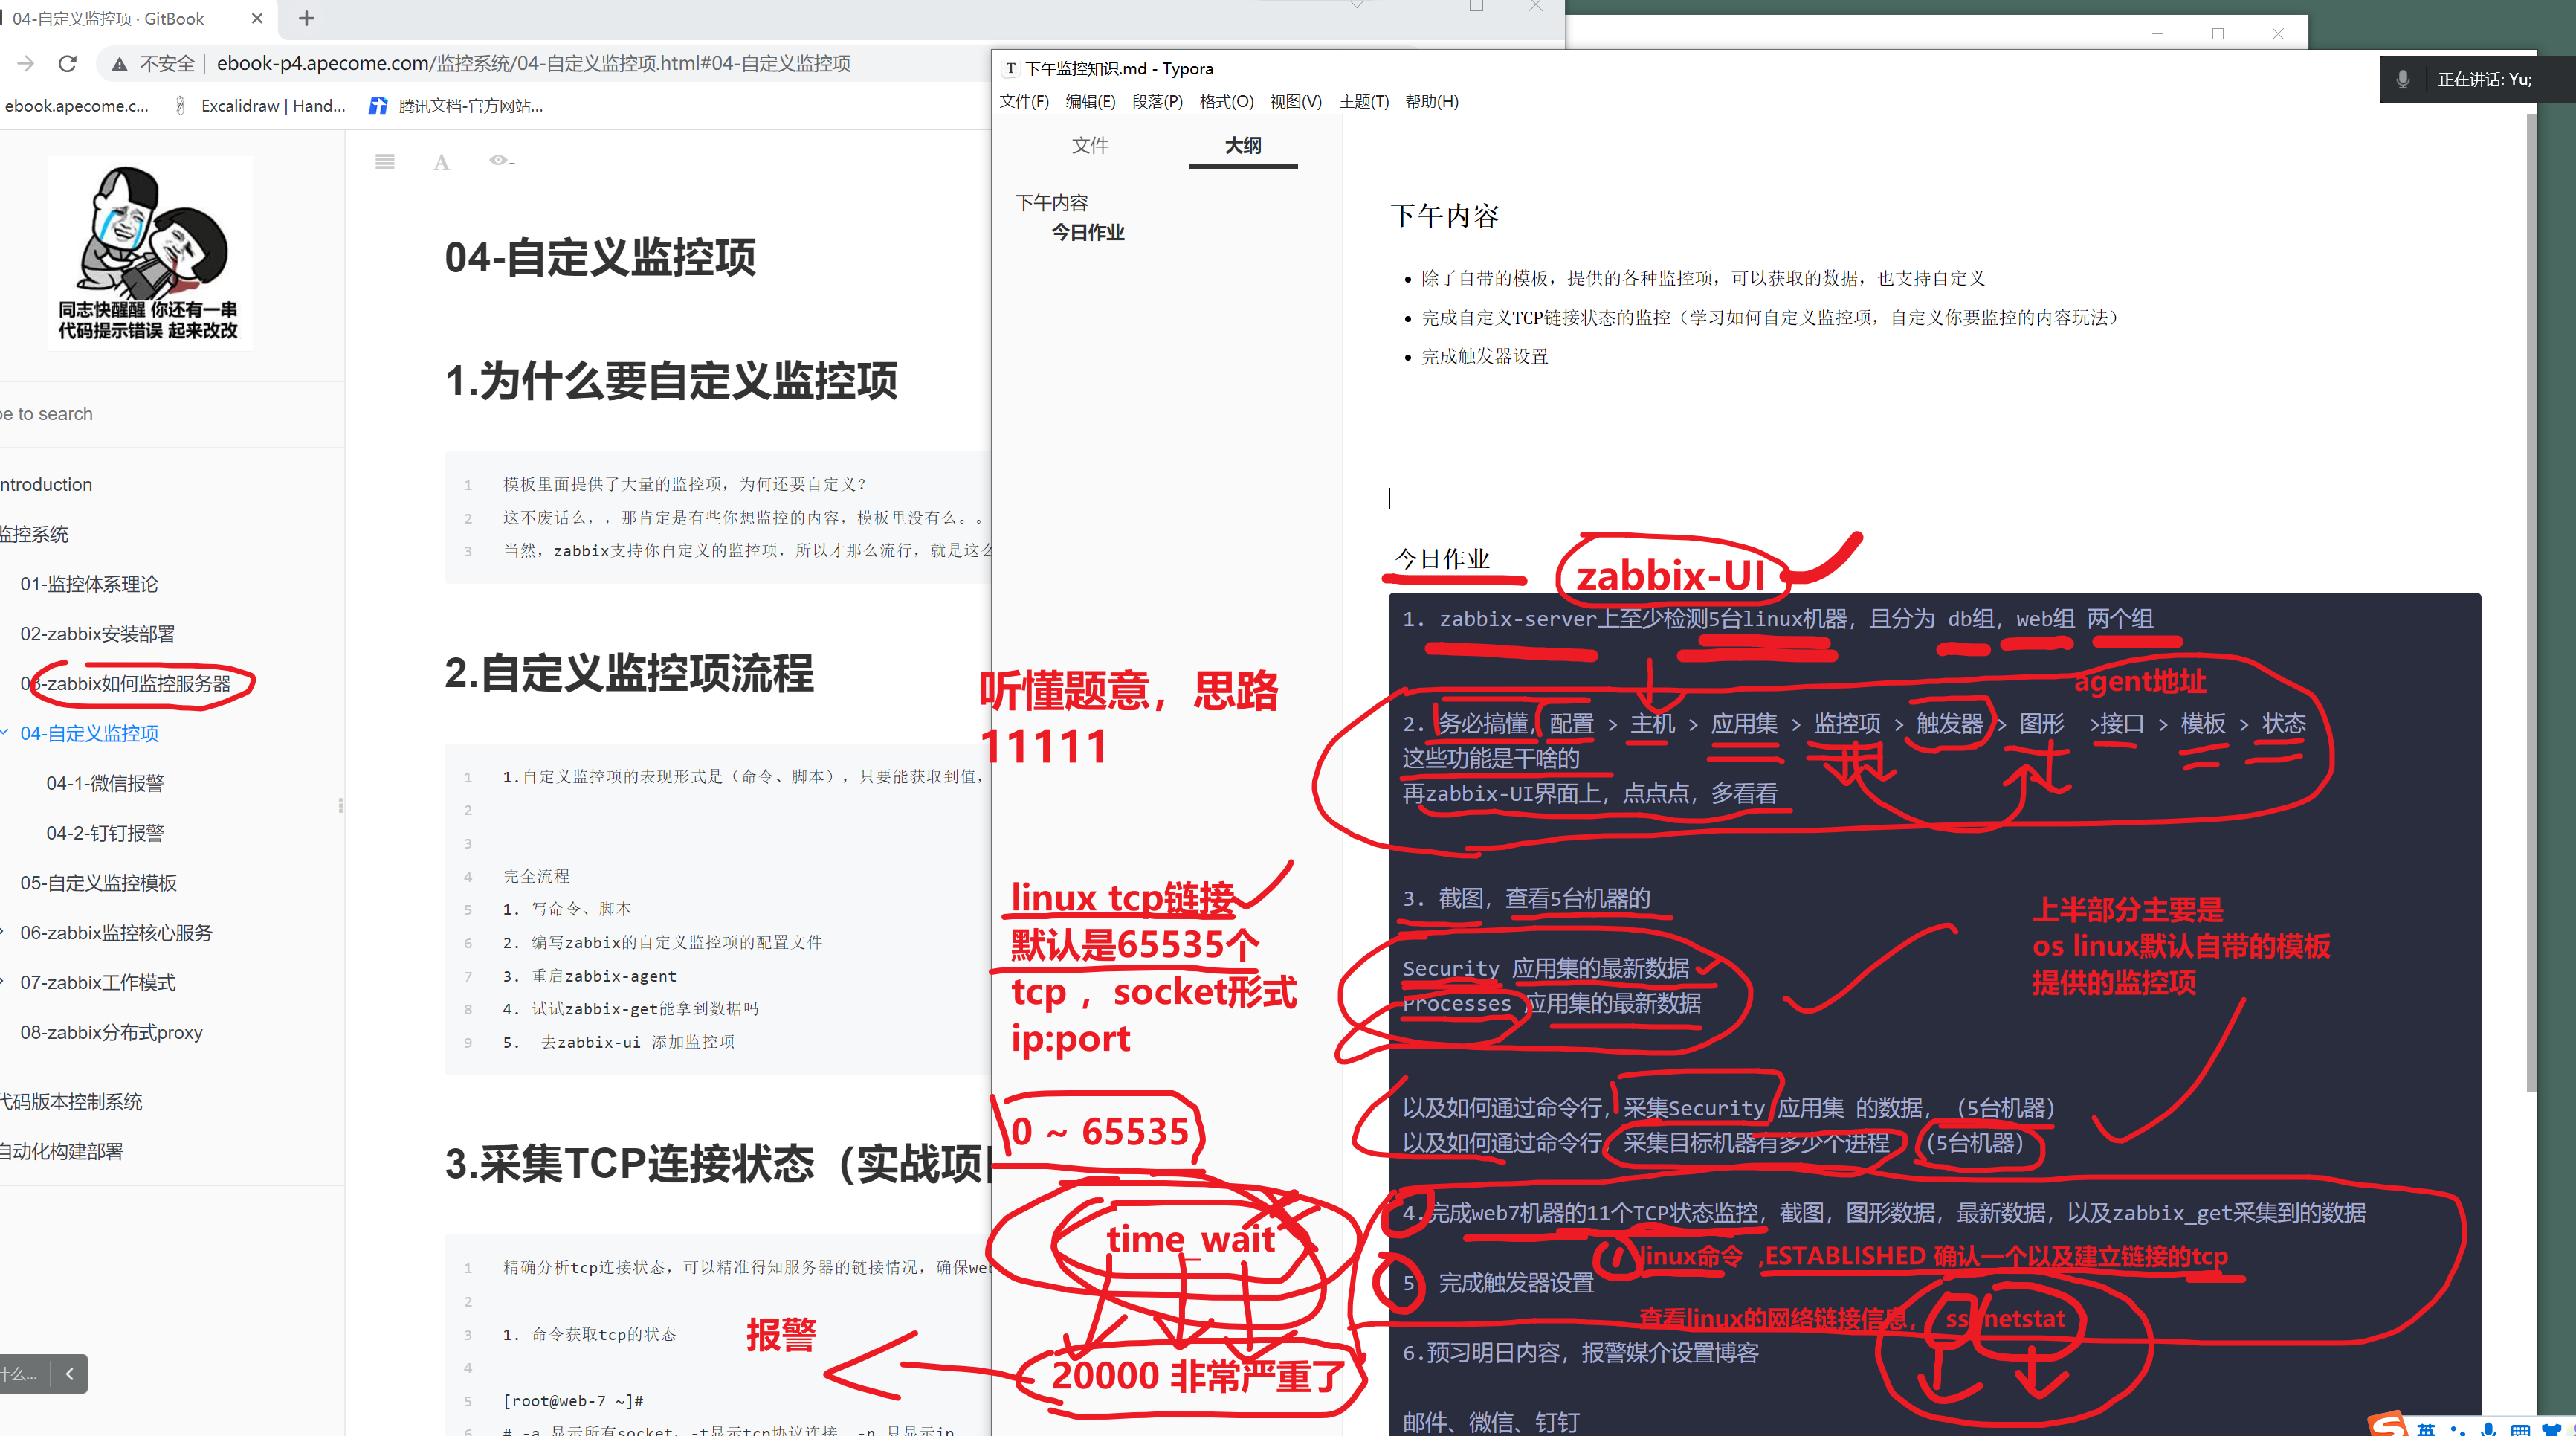Open Typora 帮助(H) menu
2576x1436 pixels.
pyautogui.click(x=1431, y=101)
